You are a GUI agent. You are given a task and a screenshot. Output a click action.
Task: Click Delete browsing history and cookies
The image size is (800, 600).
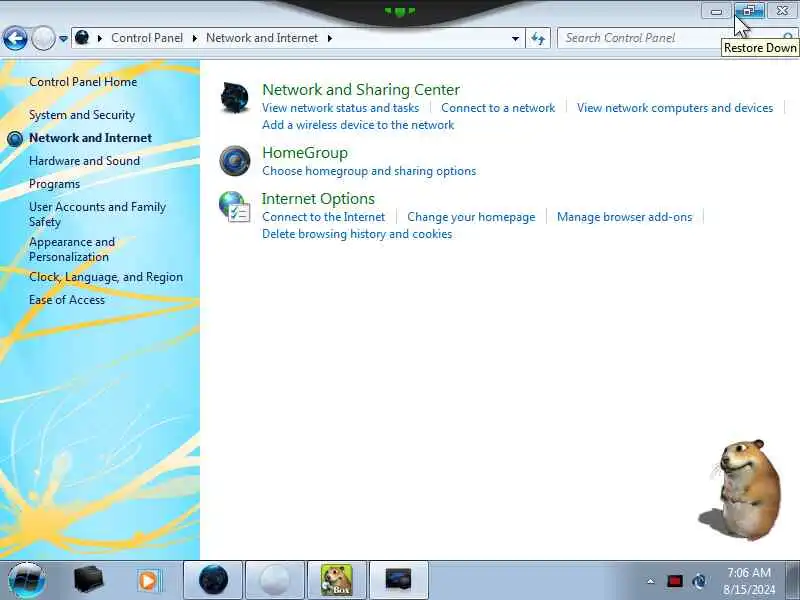tap(357, 234)
